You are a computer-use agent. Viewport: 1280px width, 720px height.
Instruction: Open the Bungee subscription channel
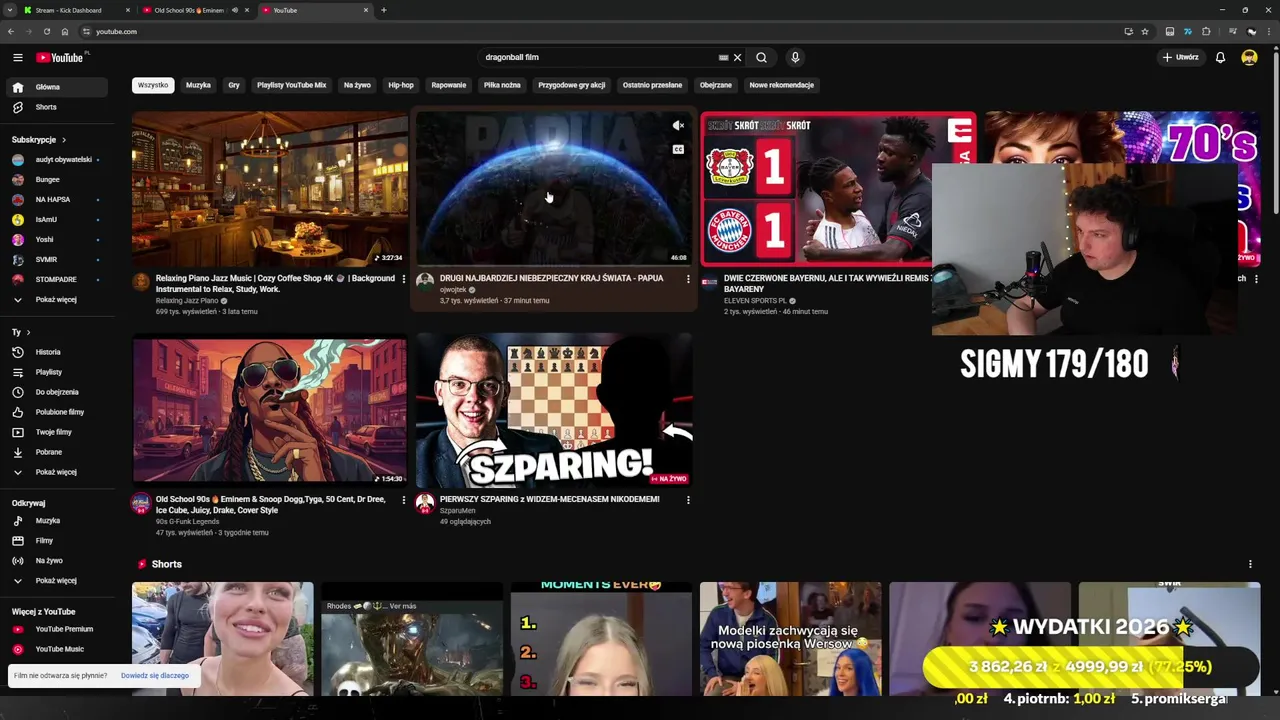pyautogui.click(x=57, y=180)
